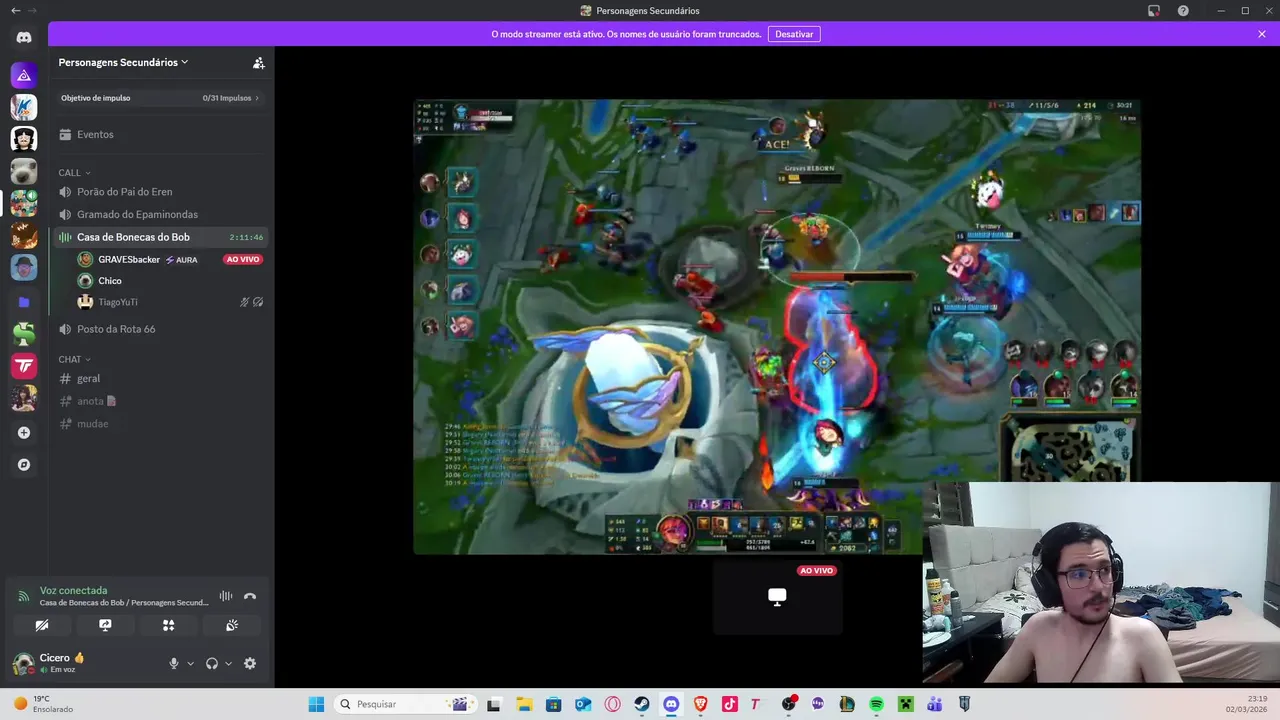Mute the microphone
The width and height of the screenshot is (1280, 720).
tap(173, 663)
